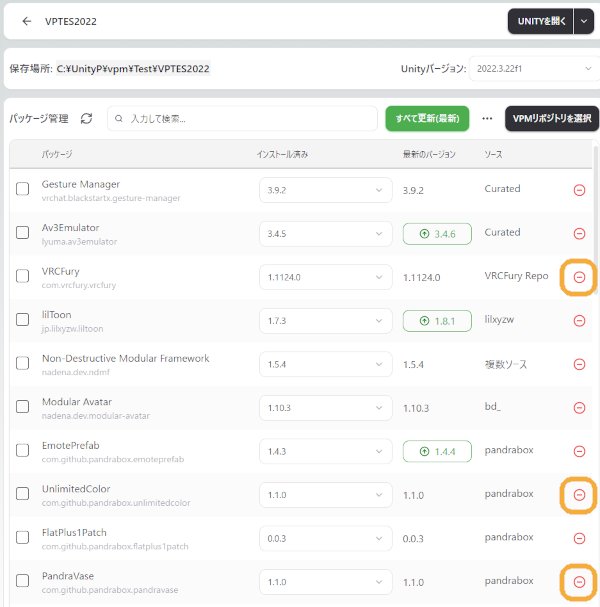Viewport: 600px width, 607px height.
Task: Select the VRCFury row checkbox
Action: click(22, 276)
